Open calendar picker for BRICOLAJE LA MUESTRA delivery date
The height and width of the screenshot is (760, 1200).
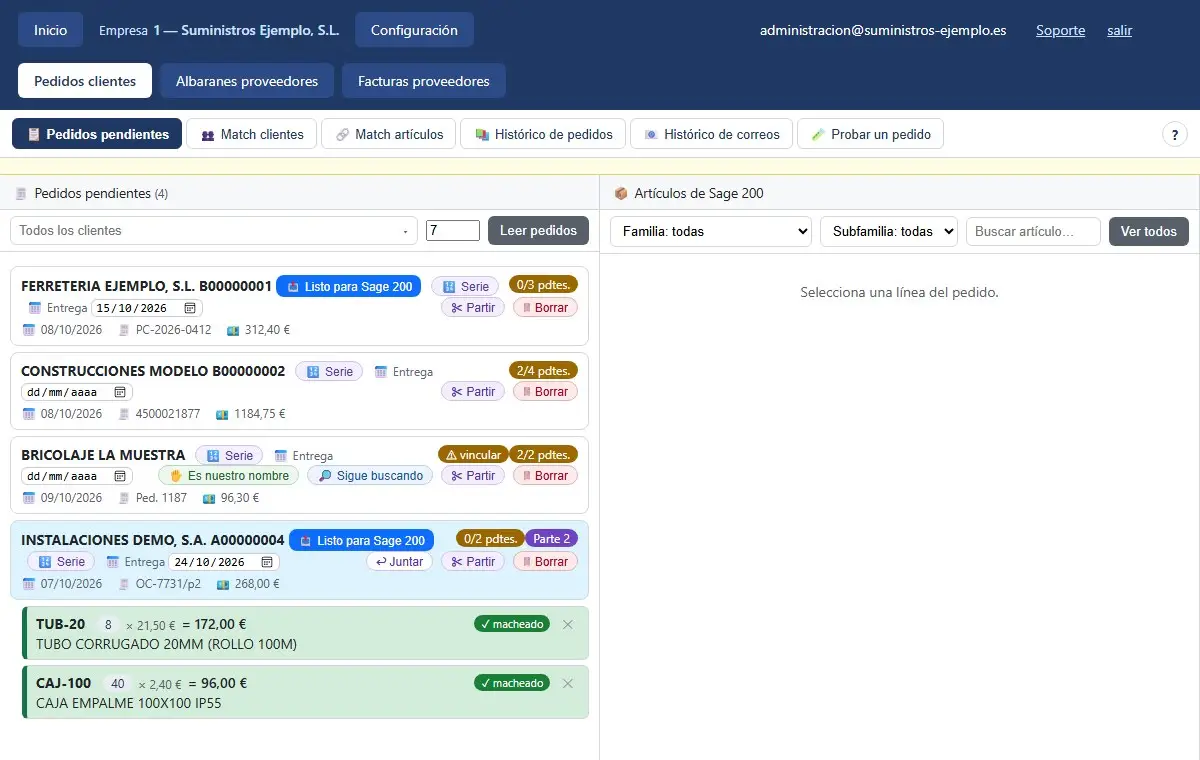point(120,476)
